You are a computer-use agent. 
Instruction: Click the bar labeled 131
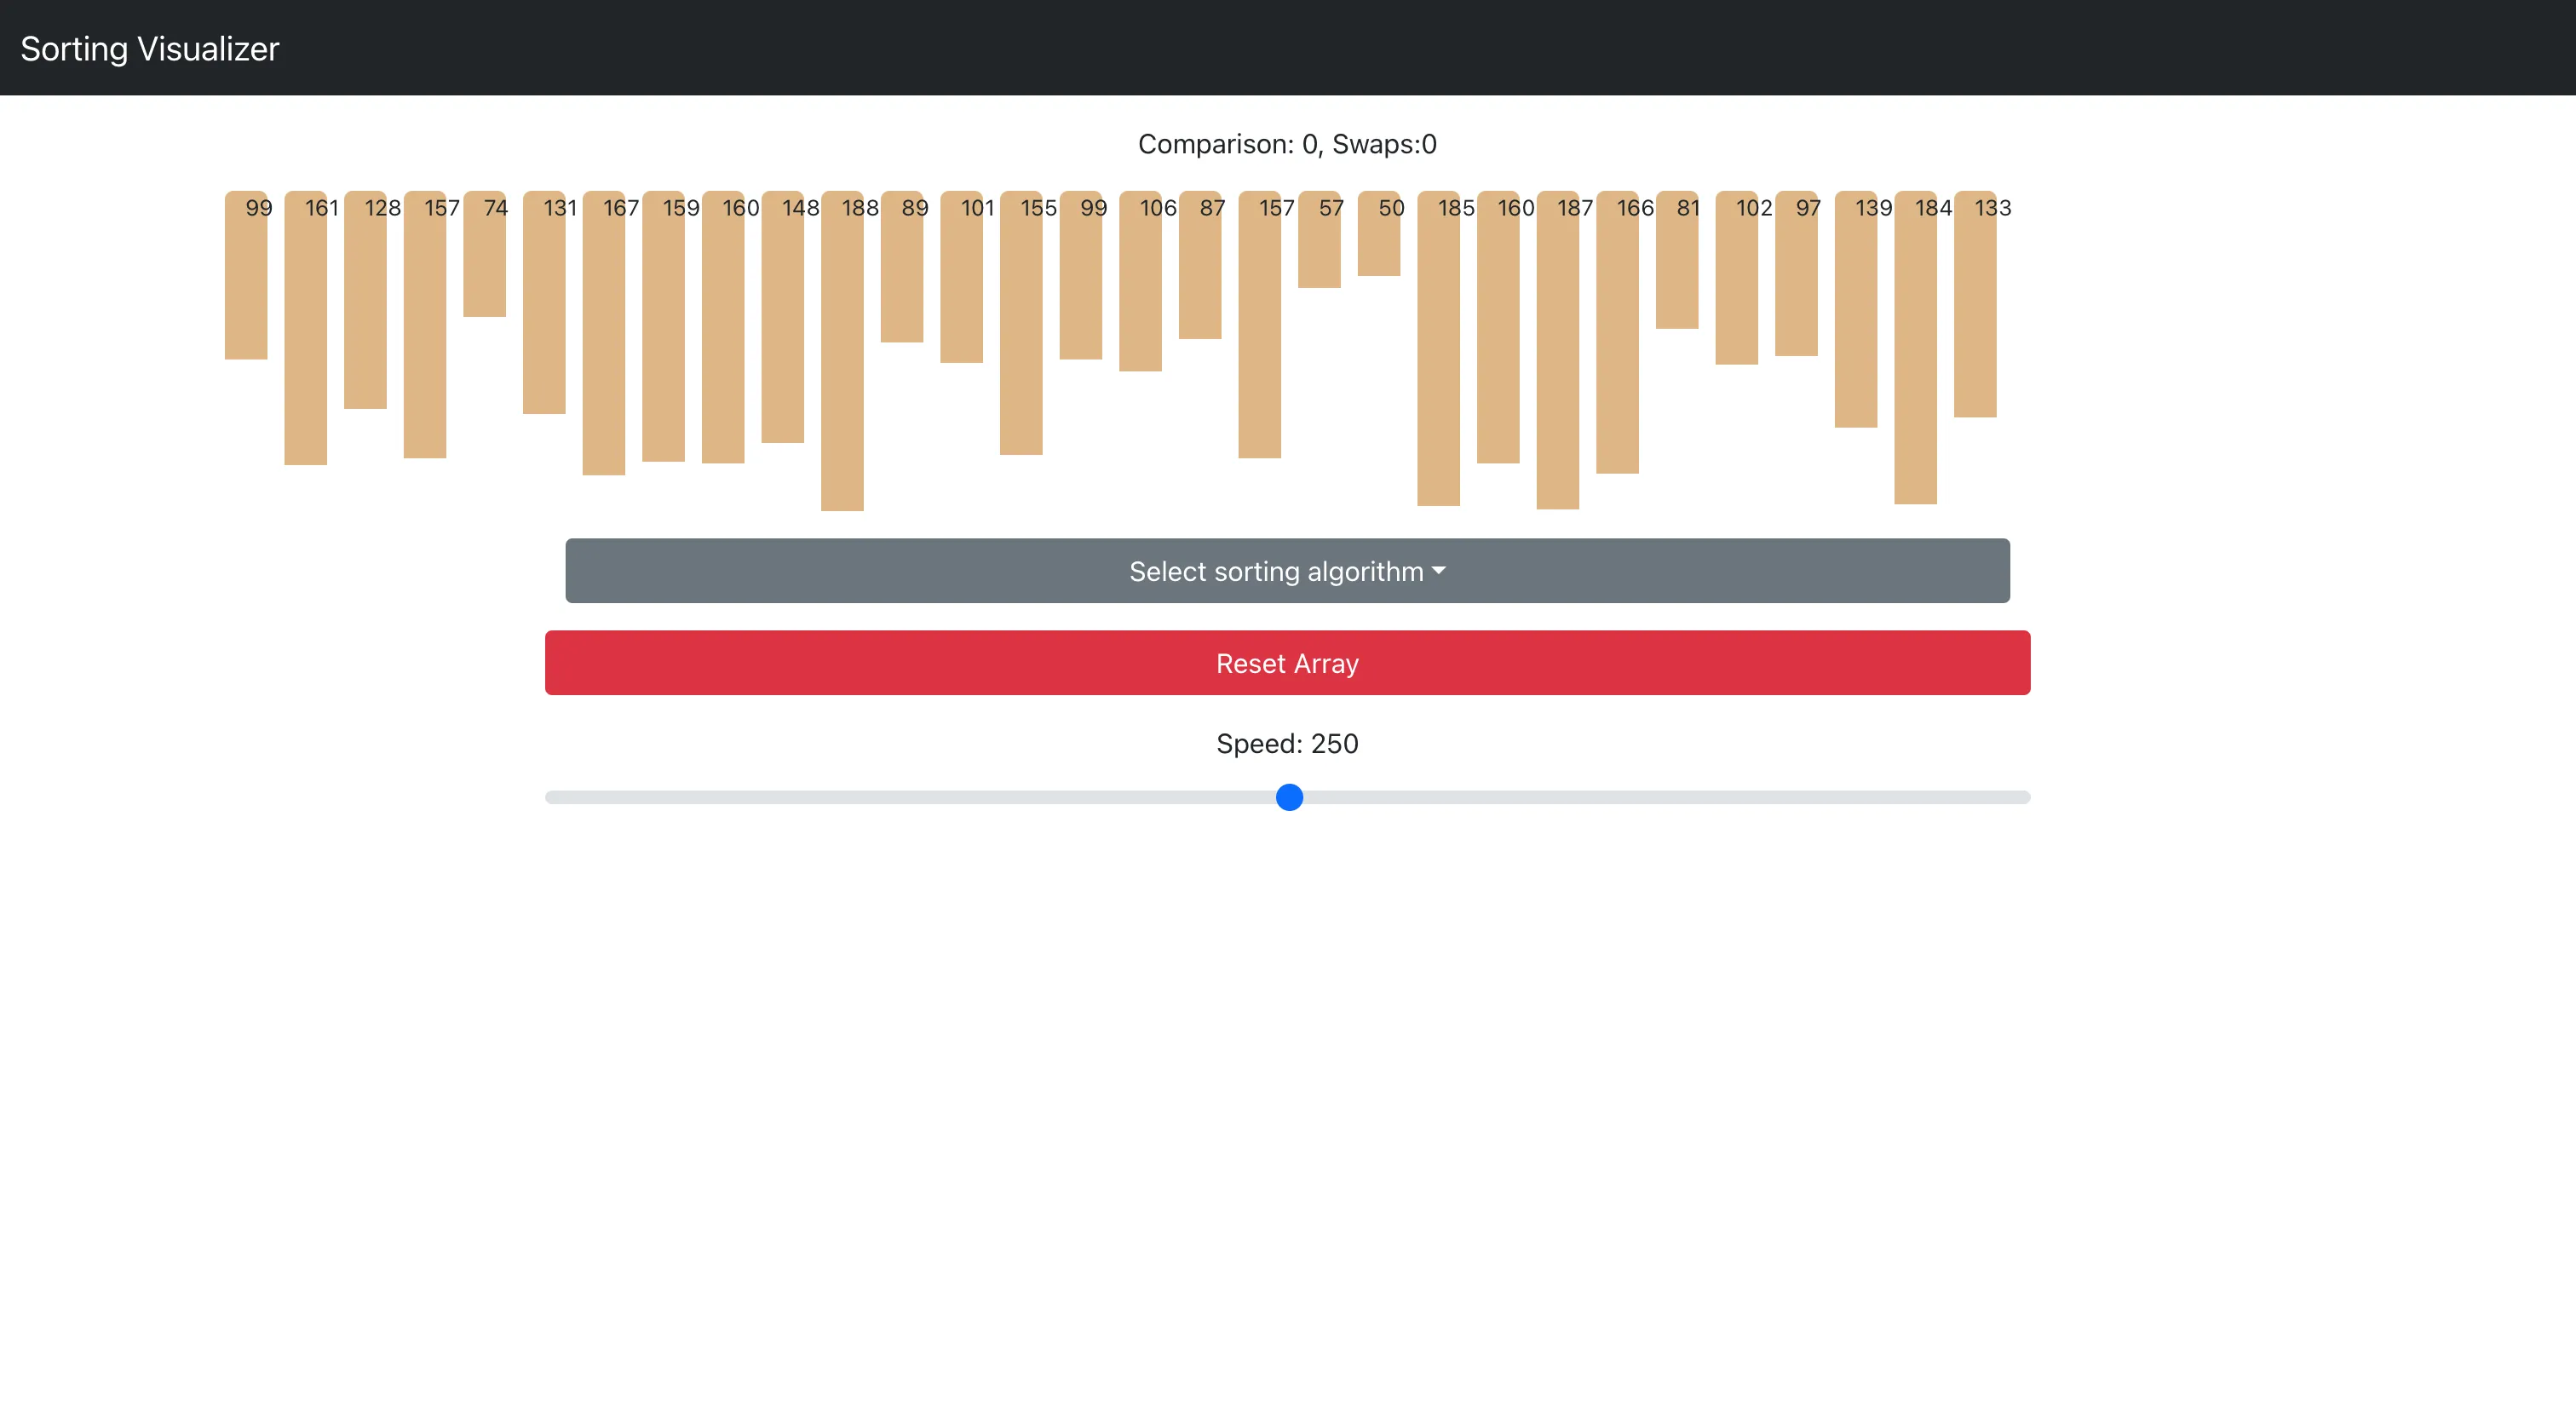click(544, 302)
